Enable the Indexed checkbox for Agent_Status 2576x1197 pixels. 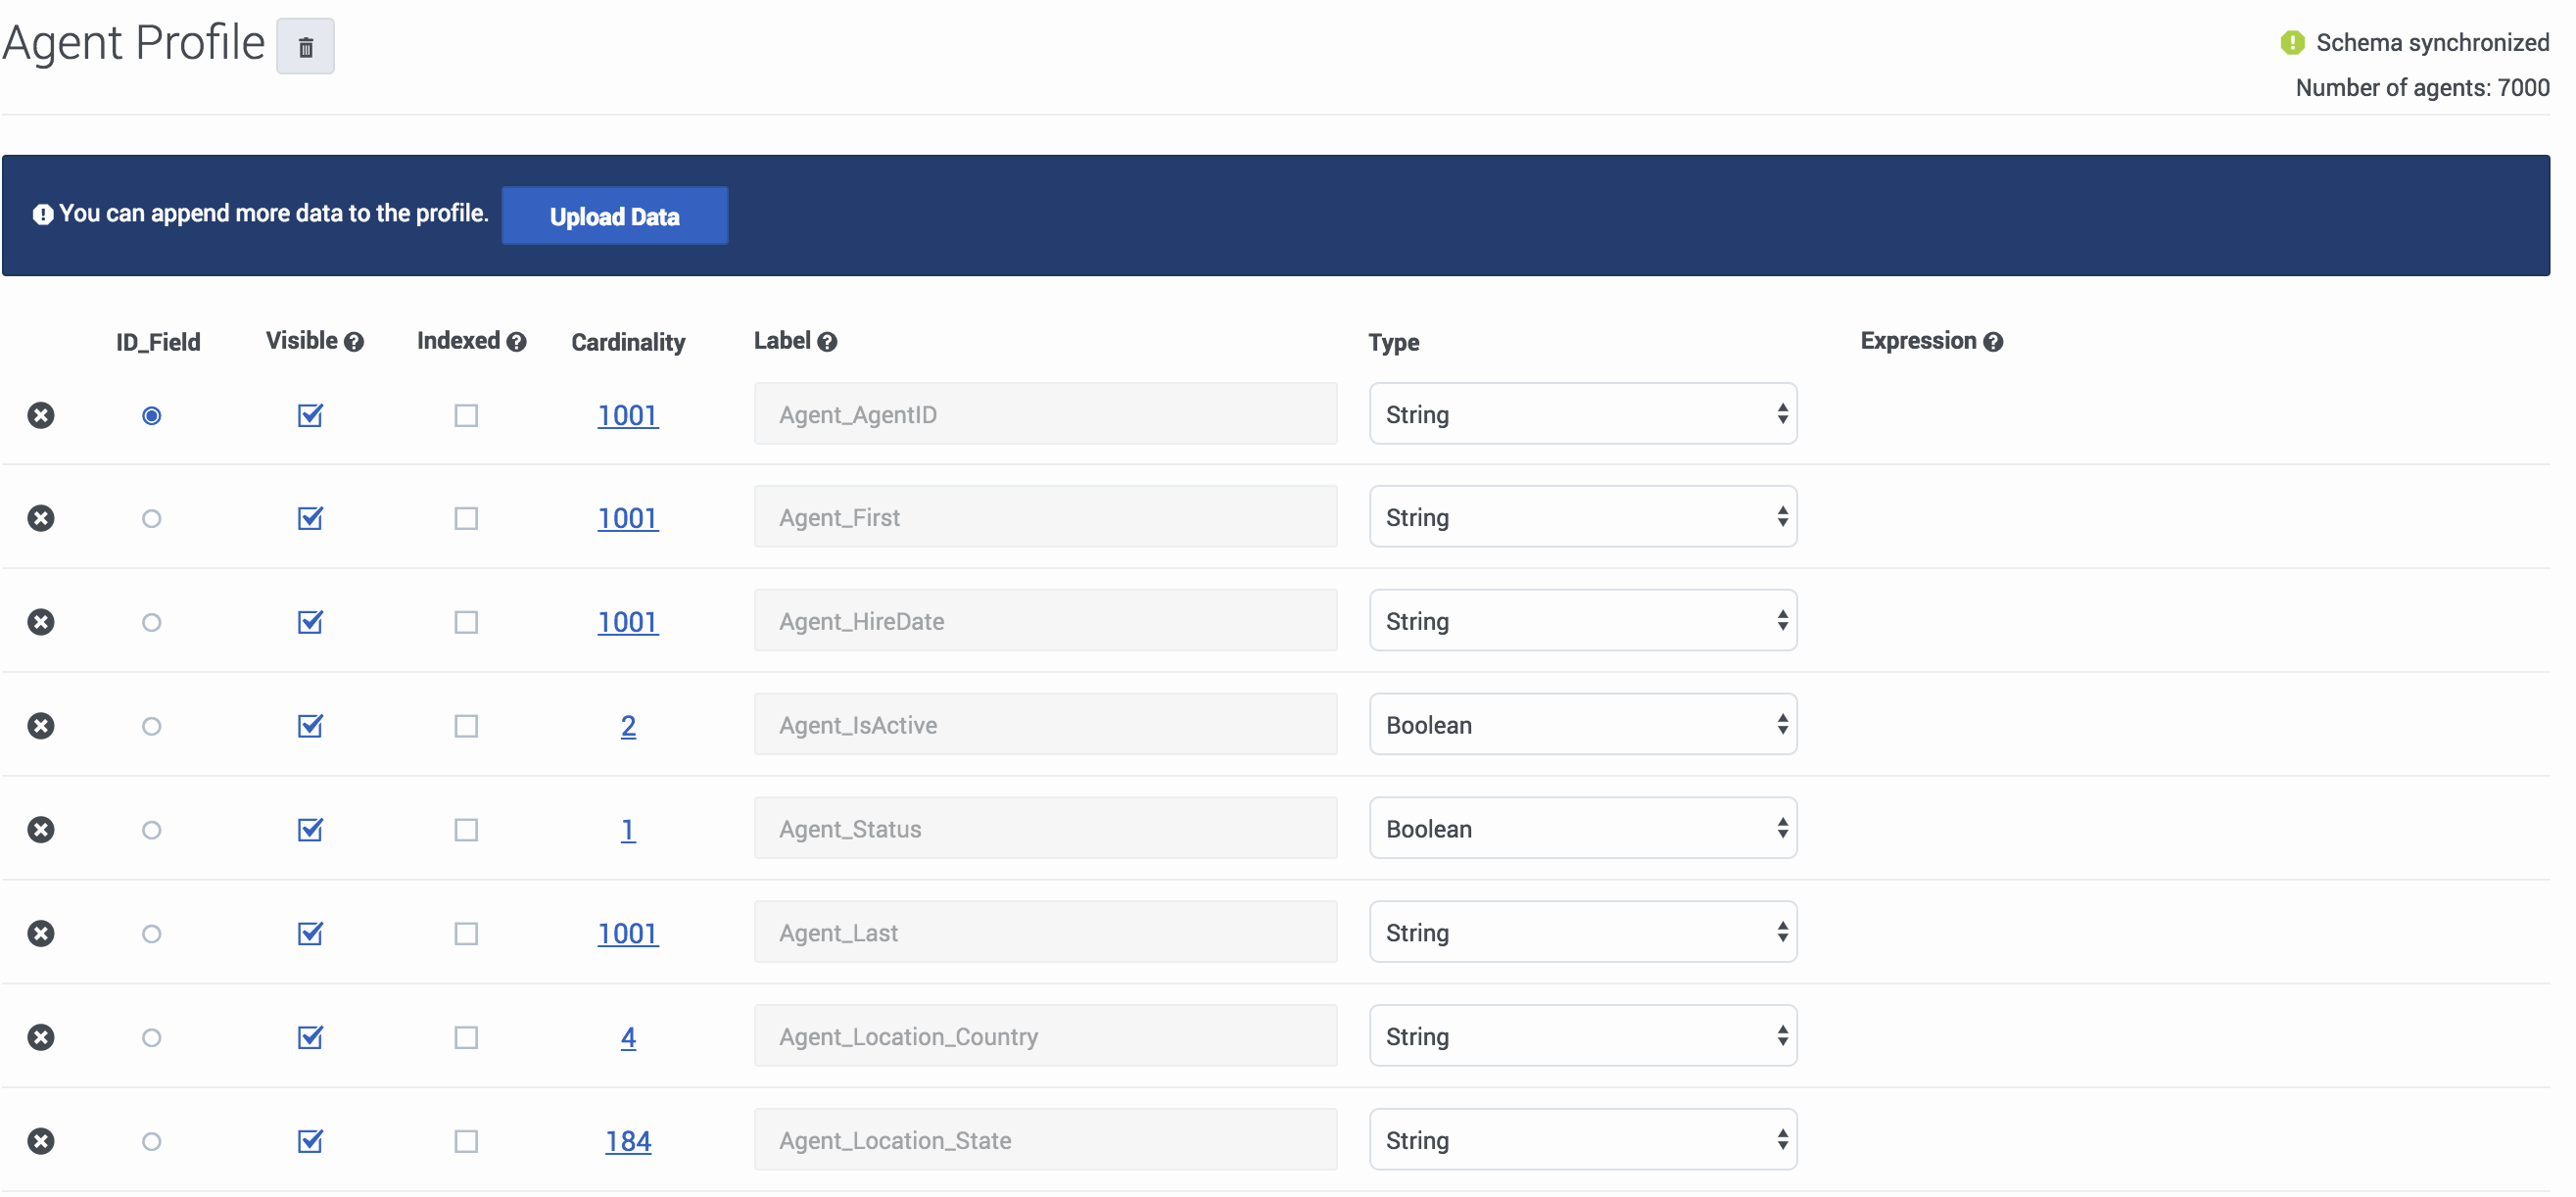click(466, 830)
